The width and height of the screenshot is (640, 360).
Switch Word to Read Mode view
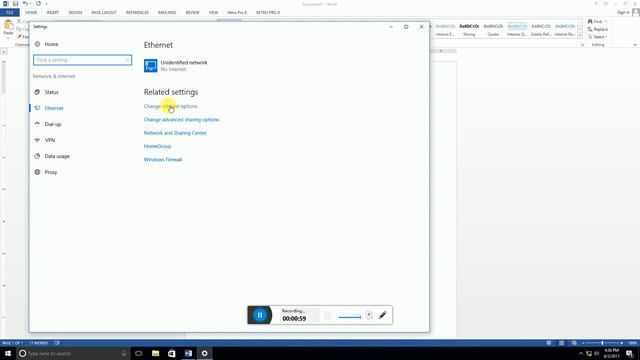click(x=549, y=343)
